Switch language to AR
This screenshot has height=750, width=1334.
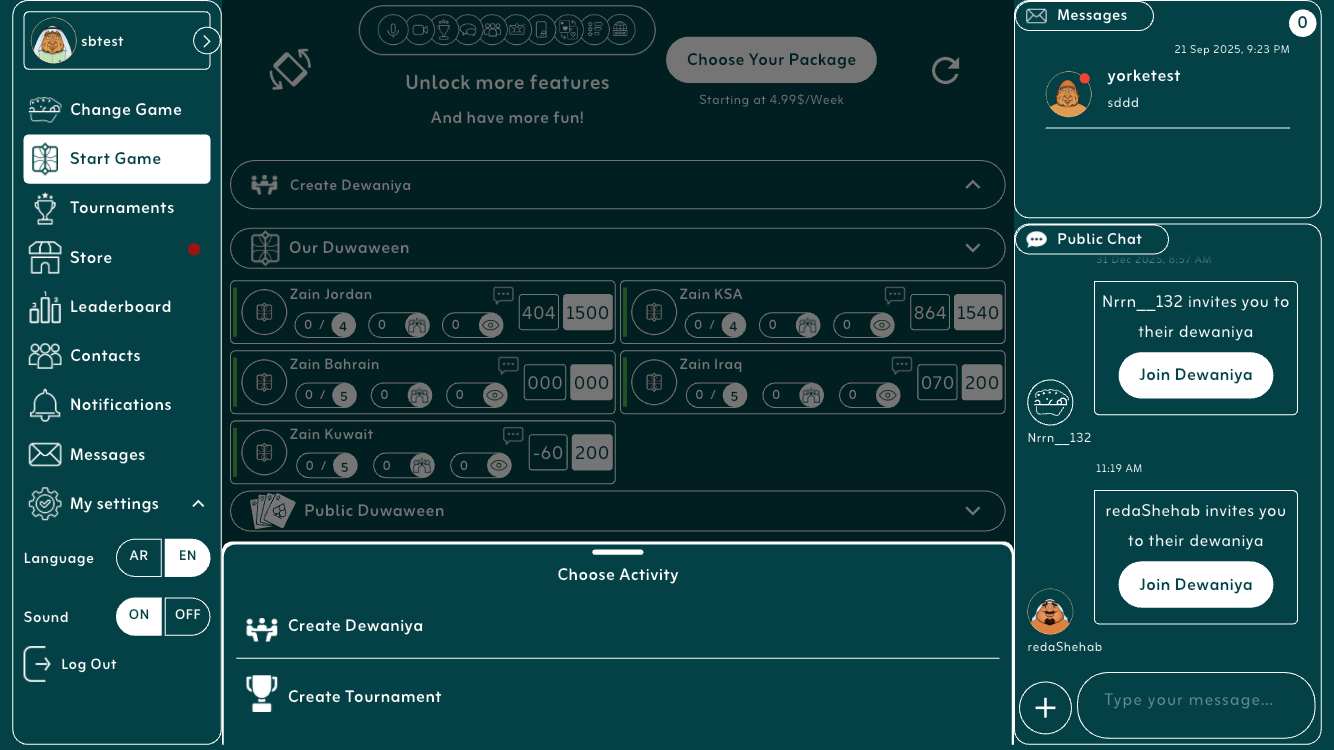139,557
